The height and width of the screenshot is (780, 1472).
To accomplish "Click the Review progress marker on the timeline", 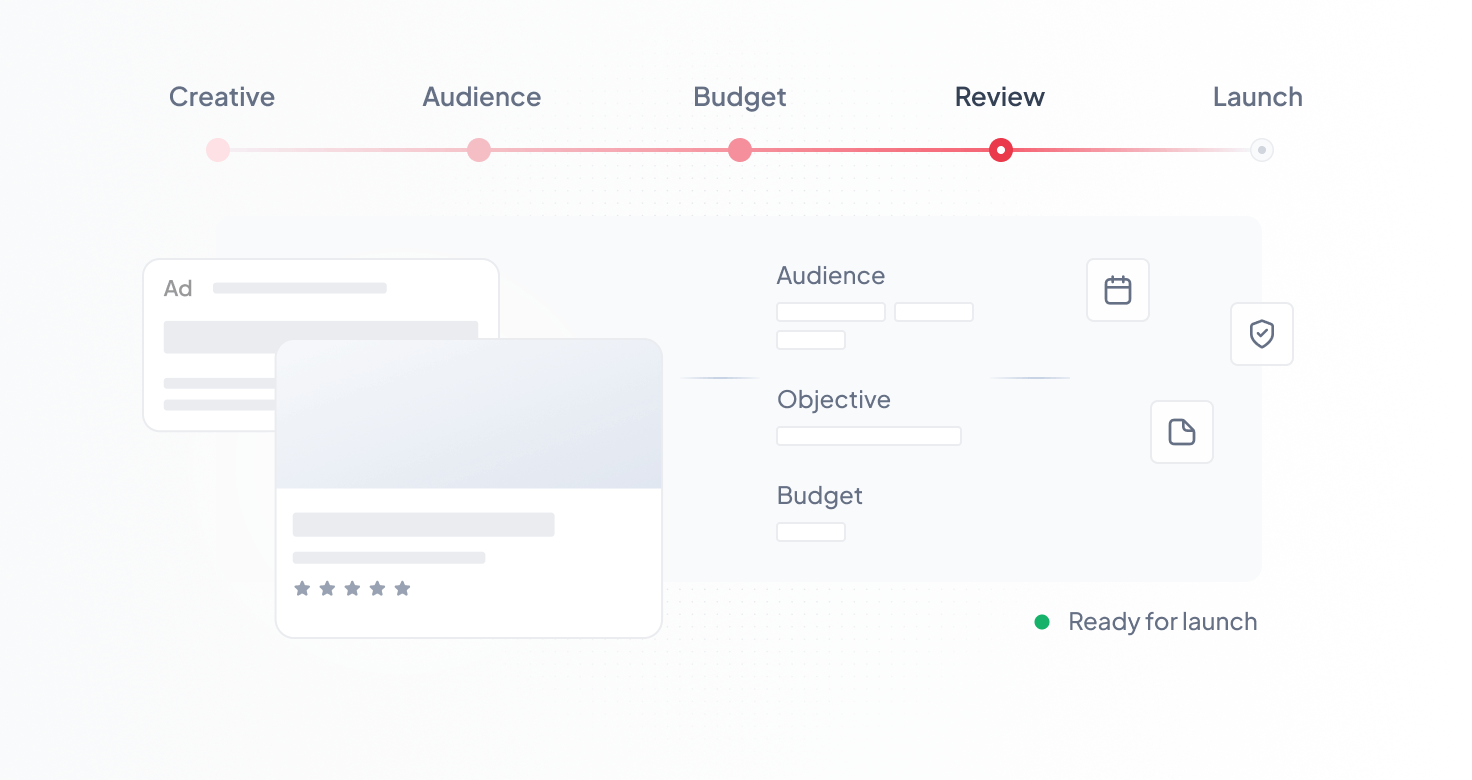I will point(1001,150).
